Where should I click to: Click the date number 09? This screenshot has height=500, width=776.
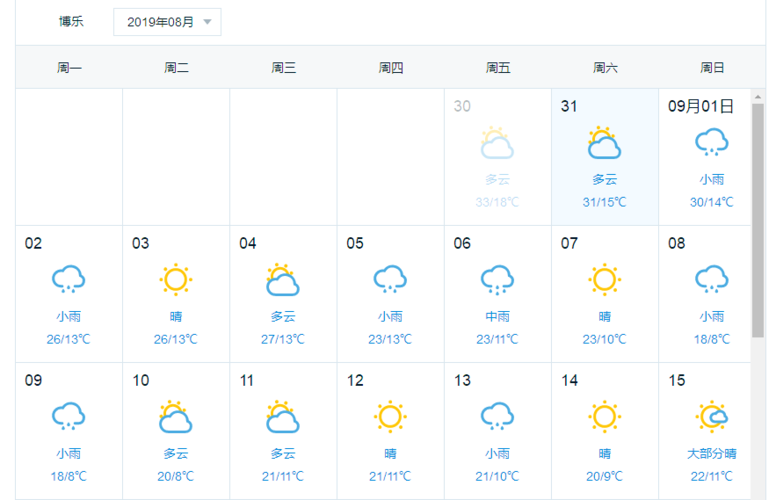pos(33,380)
